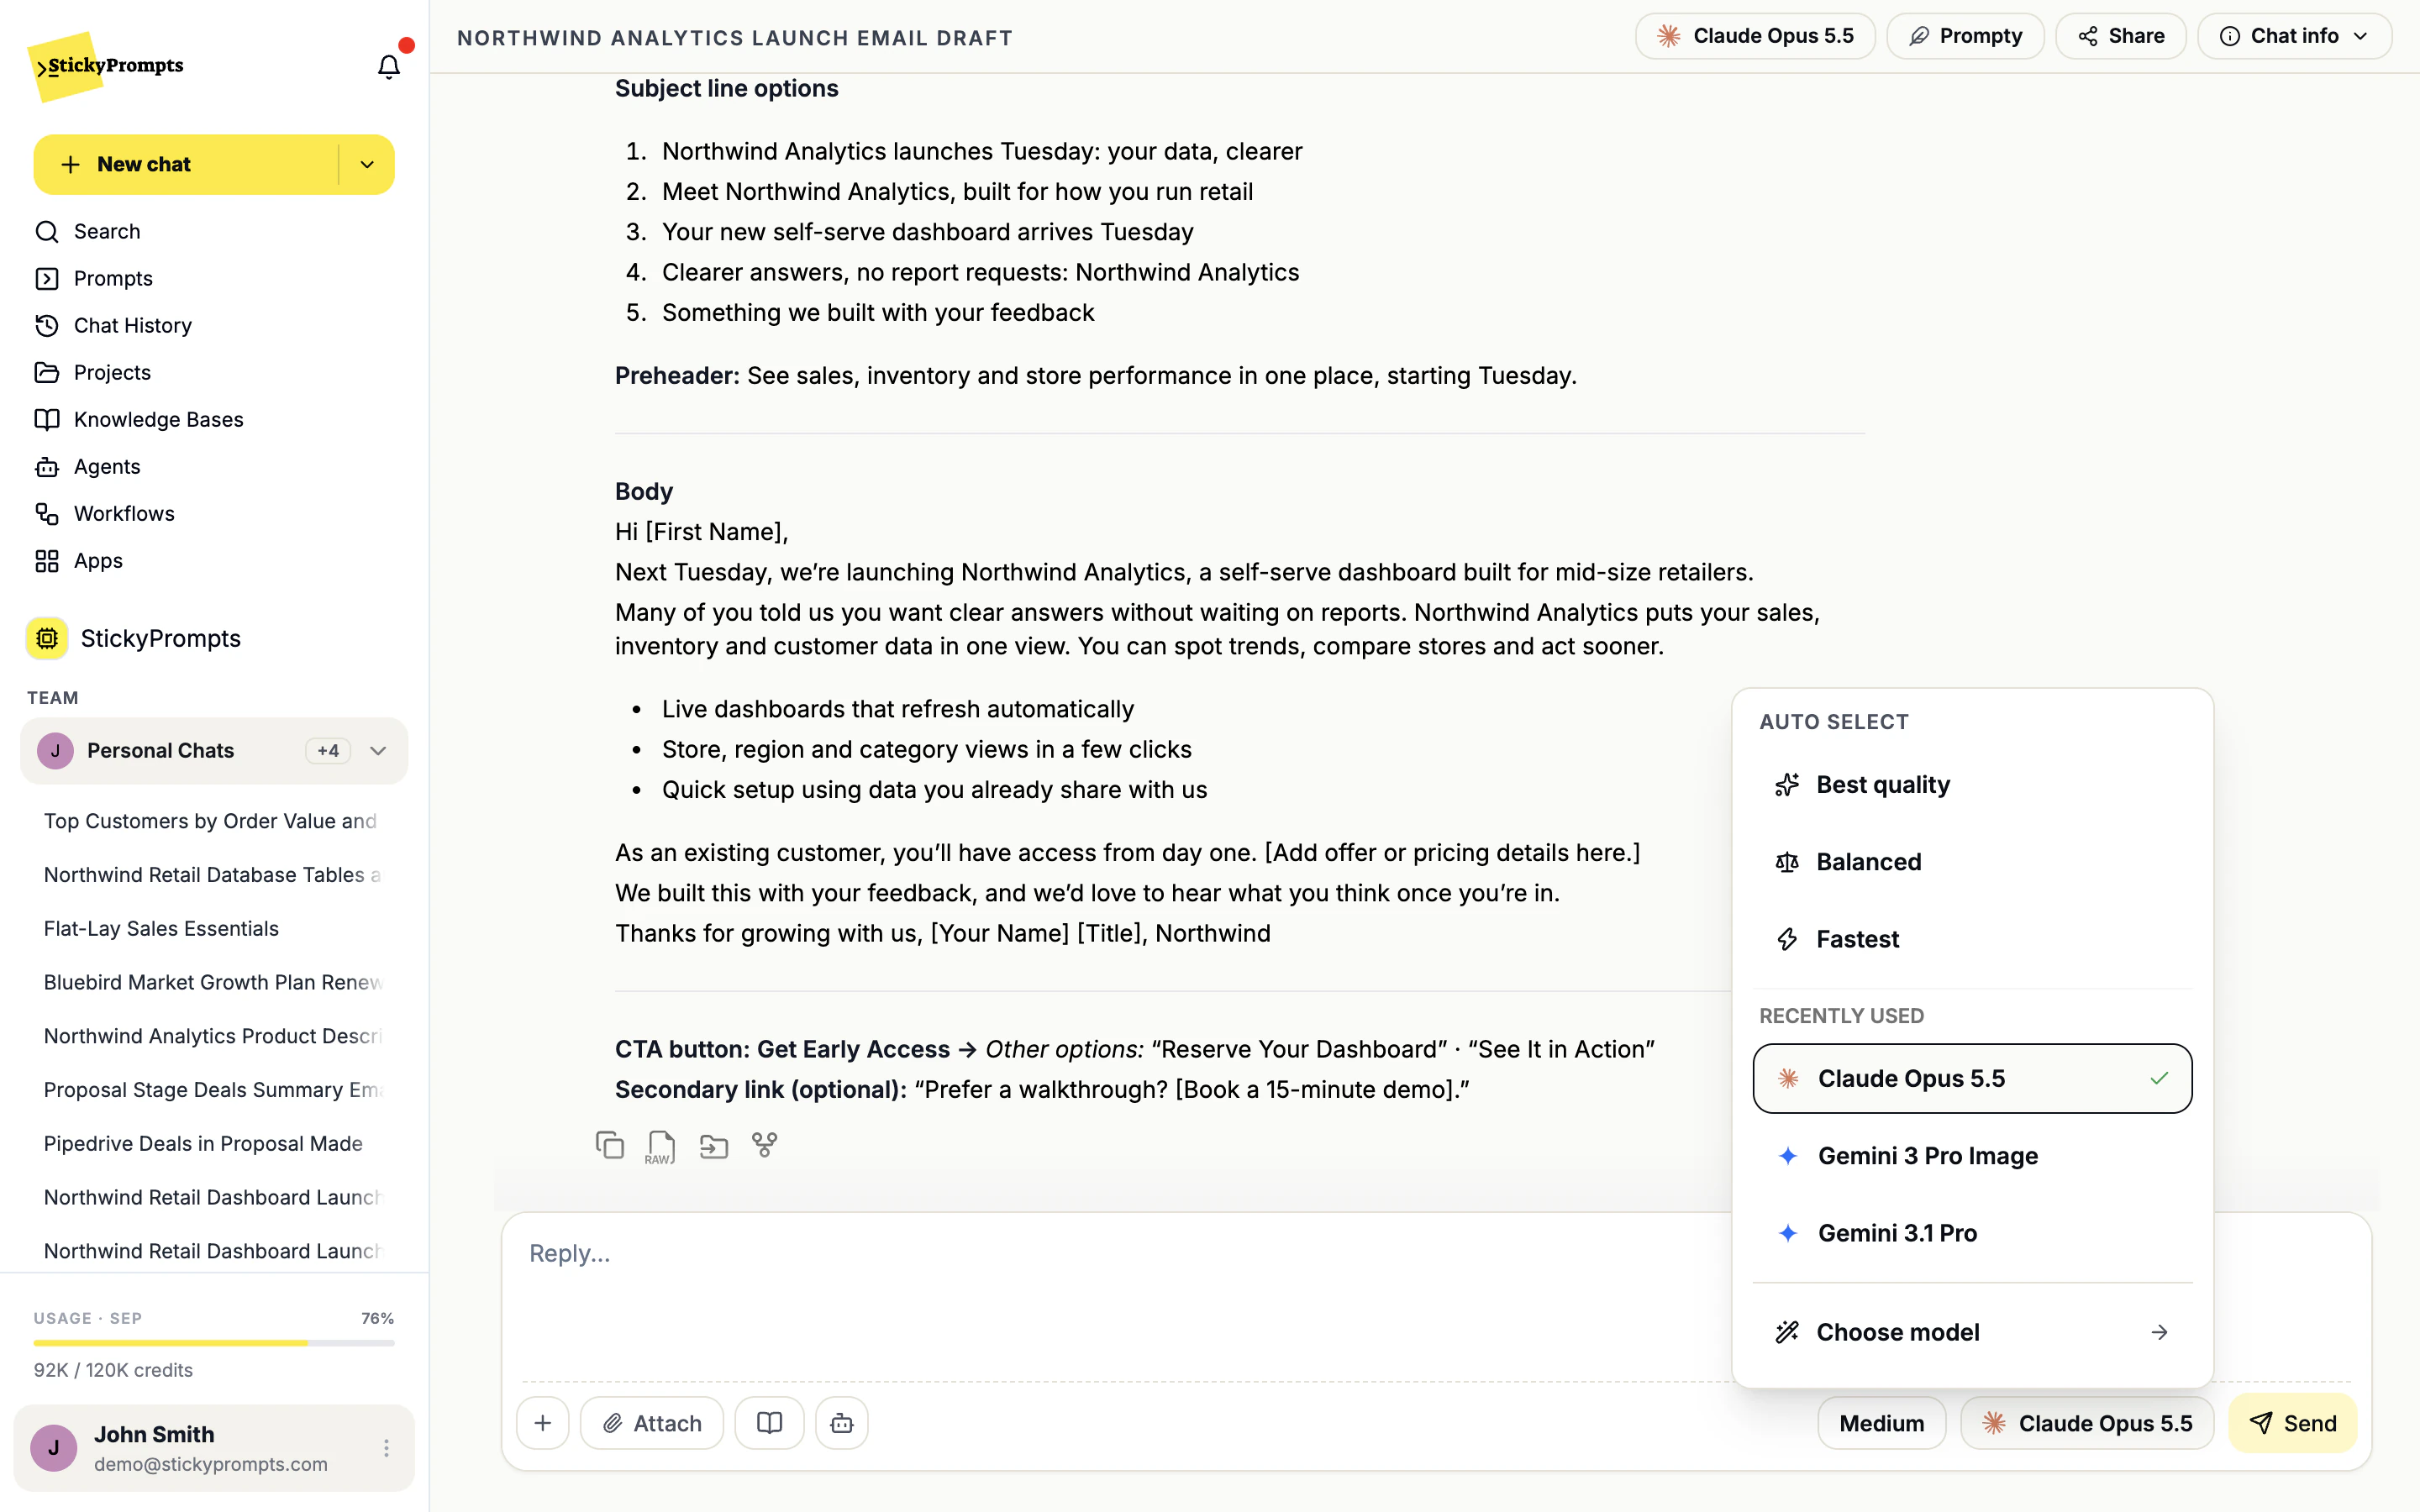Image resolution: width=2420 pixels, height=1512 pixels.
Task: Open the Prompty button
Action: [1965, 36]
